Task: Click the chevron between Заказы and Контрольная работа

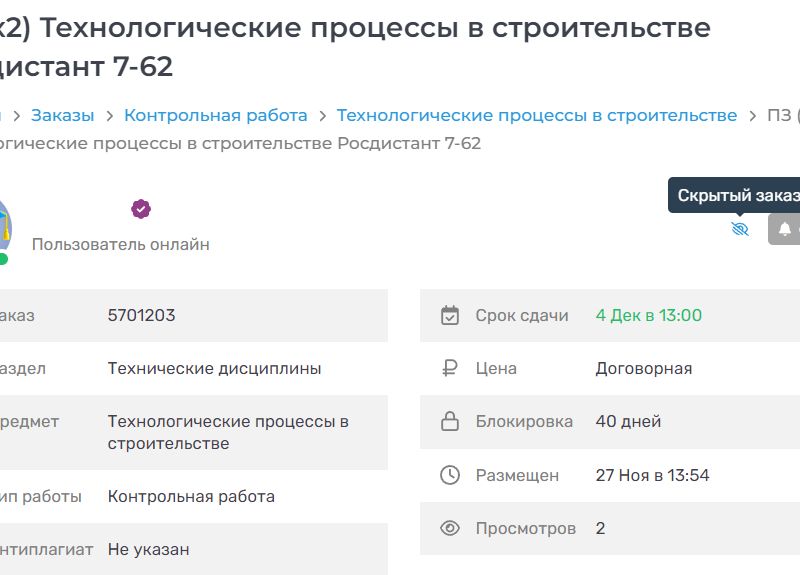Action: pos(109,116)
